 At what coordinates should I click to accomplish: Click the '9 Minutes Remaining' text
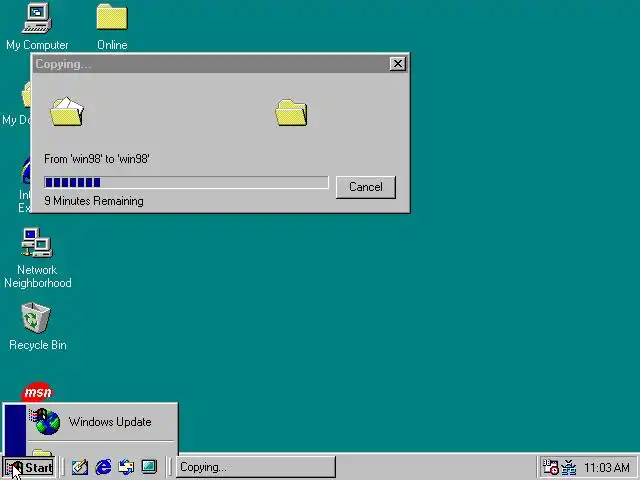94,201
